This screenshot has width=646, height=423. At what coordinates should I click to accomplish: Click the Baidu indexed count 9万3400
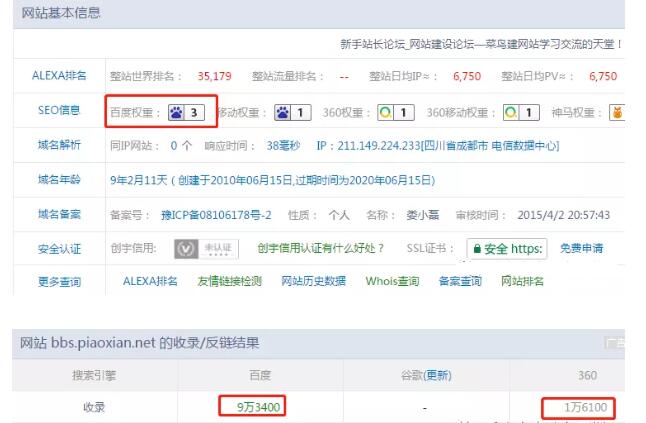[x=252, y=407]
